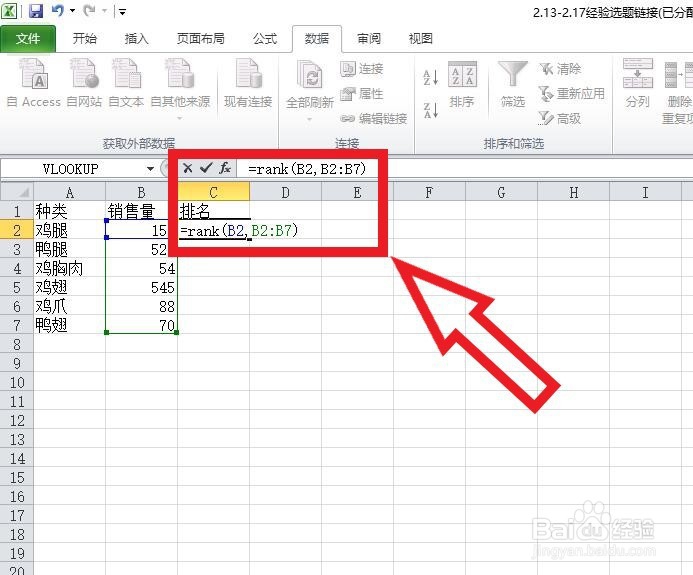The image size is (693, 575).
Task: Select column A header
Action: tap(69, 193)
